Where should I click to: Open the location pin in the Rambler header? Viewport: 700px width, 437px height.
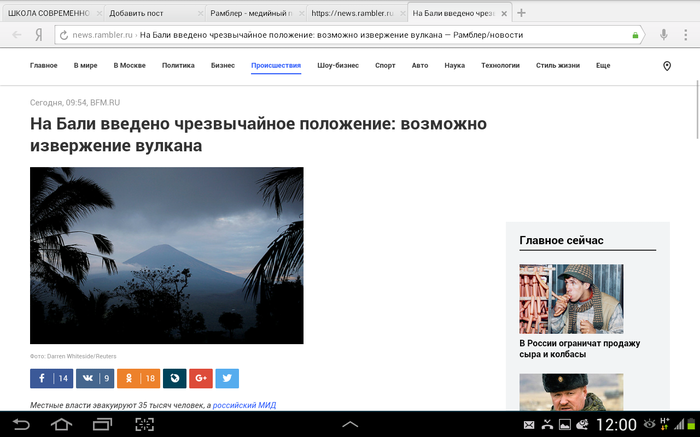tap(667, 66)
